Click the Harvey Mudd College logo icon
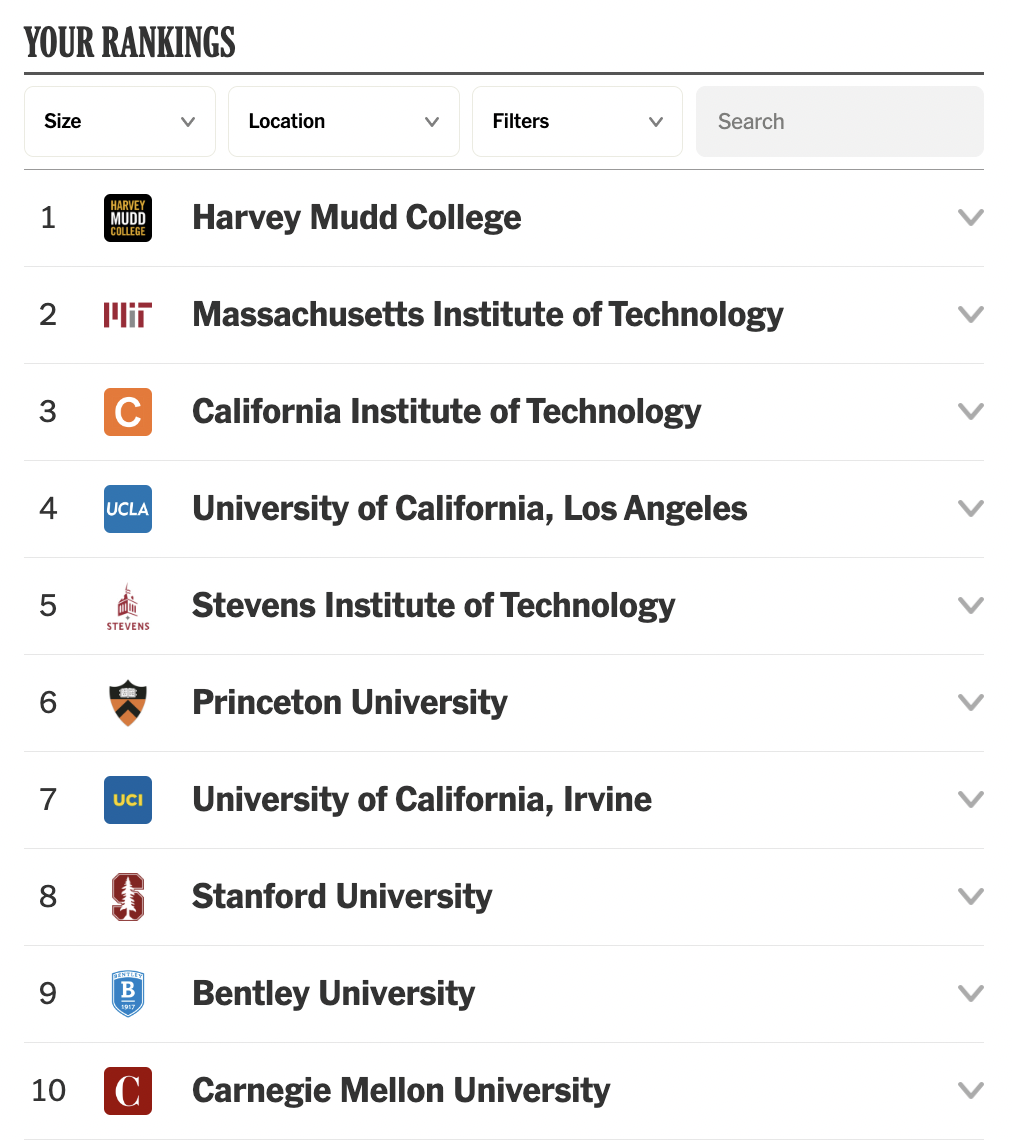The image size is (1012, 1140). click(x=128, y=218)
